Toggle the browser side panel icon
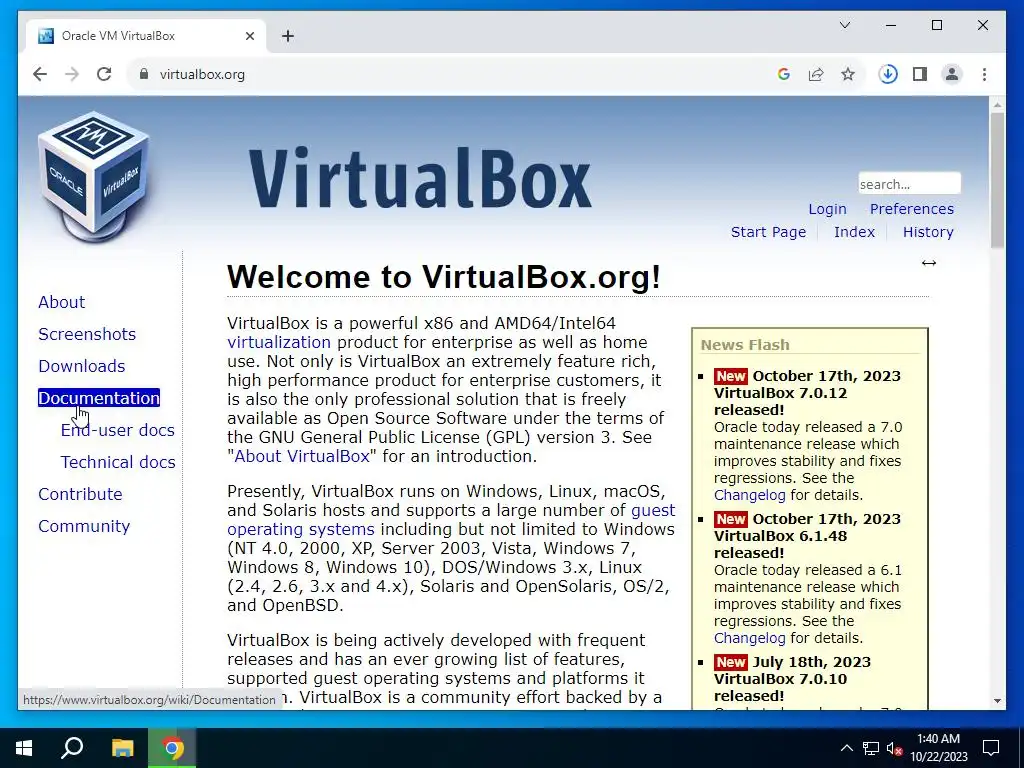This screenshot has width=1024, height=768. (920, 74)
